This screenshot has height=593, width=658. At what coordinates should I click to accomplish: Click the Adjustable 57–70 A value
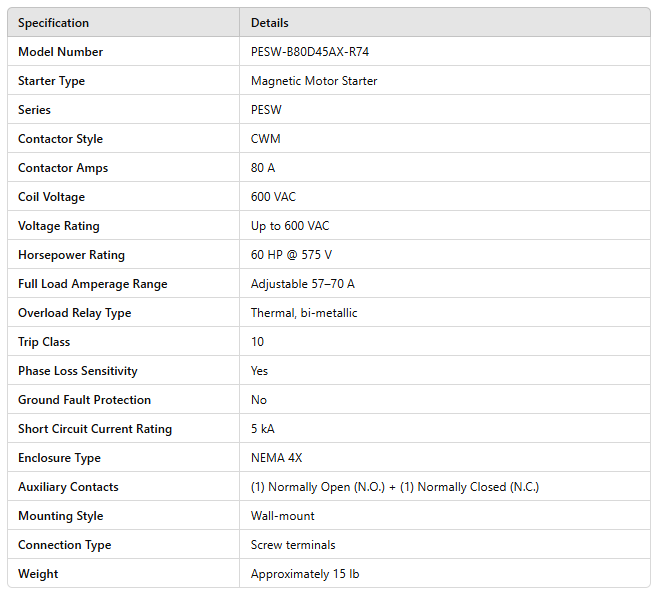[x=302, y=284]
